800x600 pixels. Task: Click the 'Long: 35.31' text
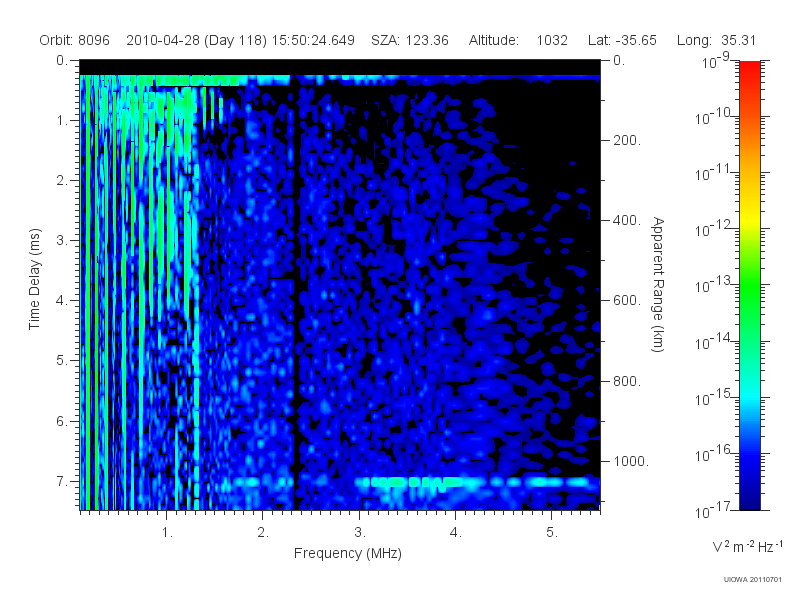(x=716, y=40)
